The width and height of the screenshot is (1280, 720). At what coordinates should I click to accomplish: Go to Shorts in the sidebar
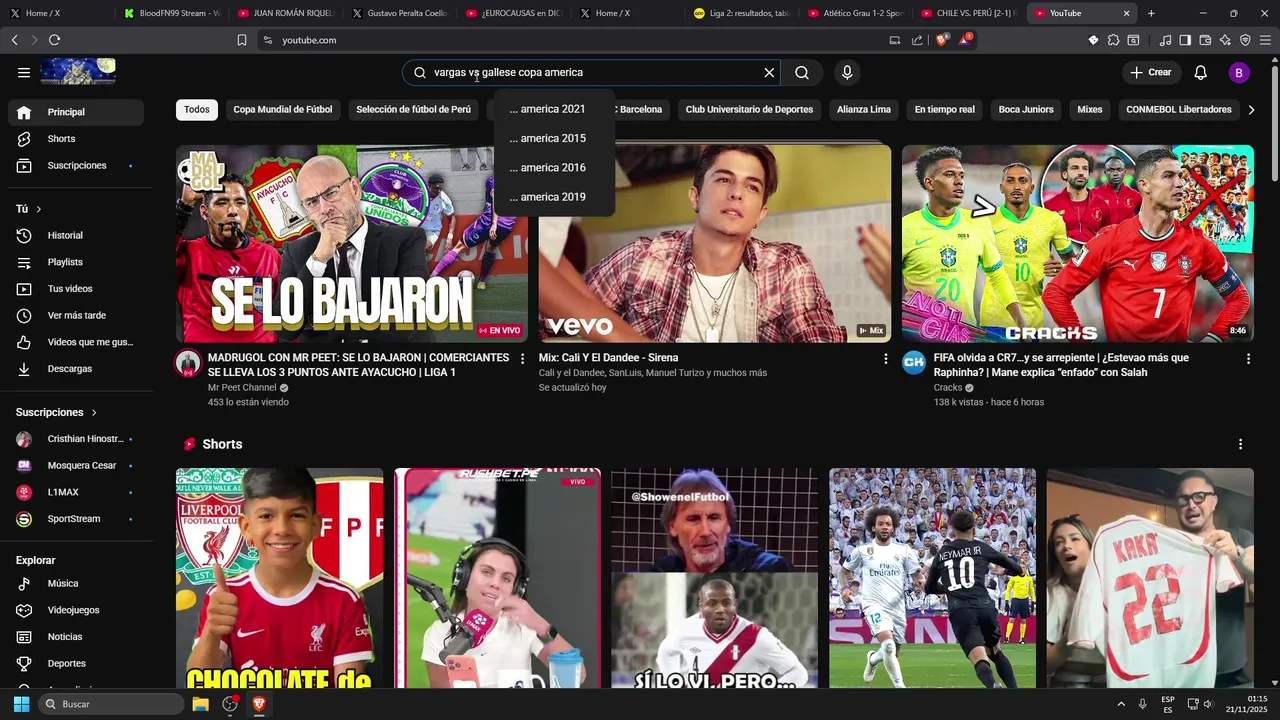coord(76,139)
